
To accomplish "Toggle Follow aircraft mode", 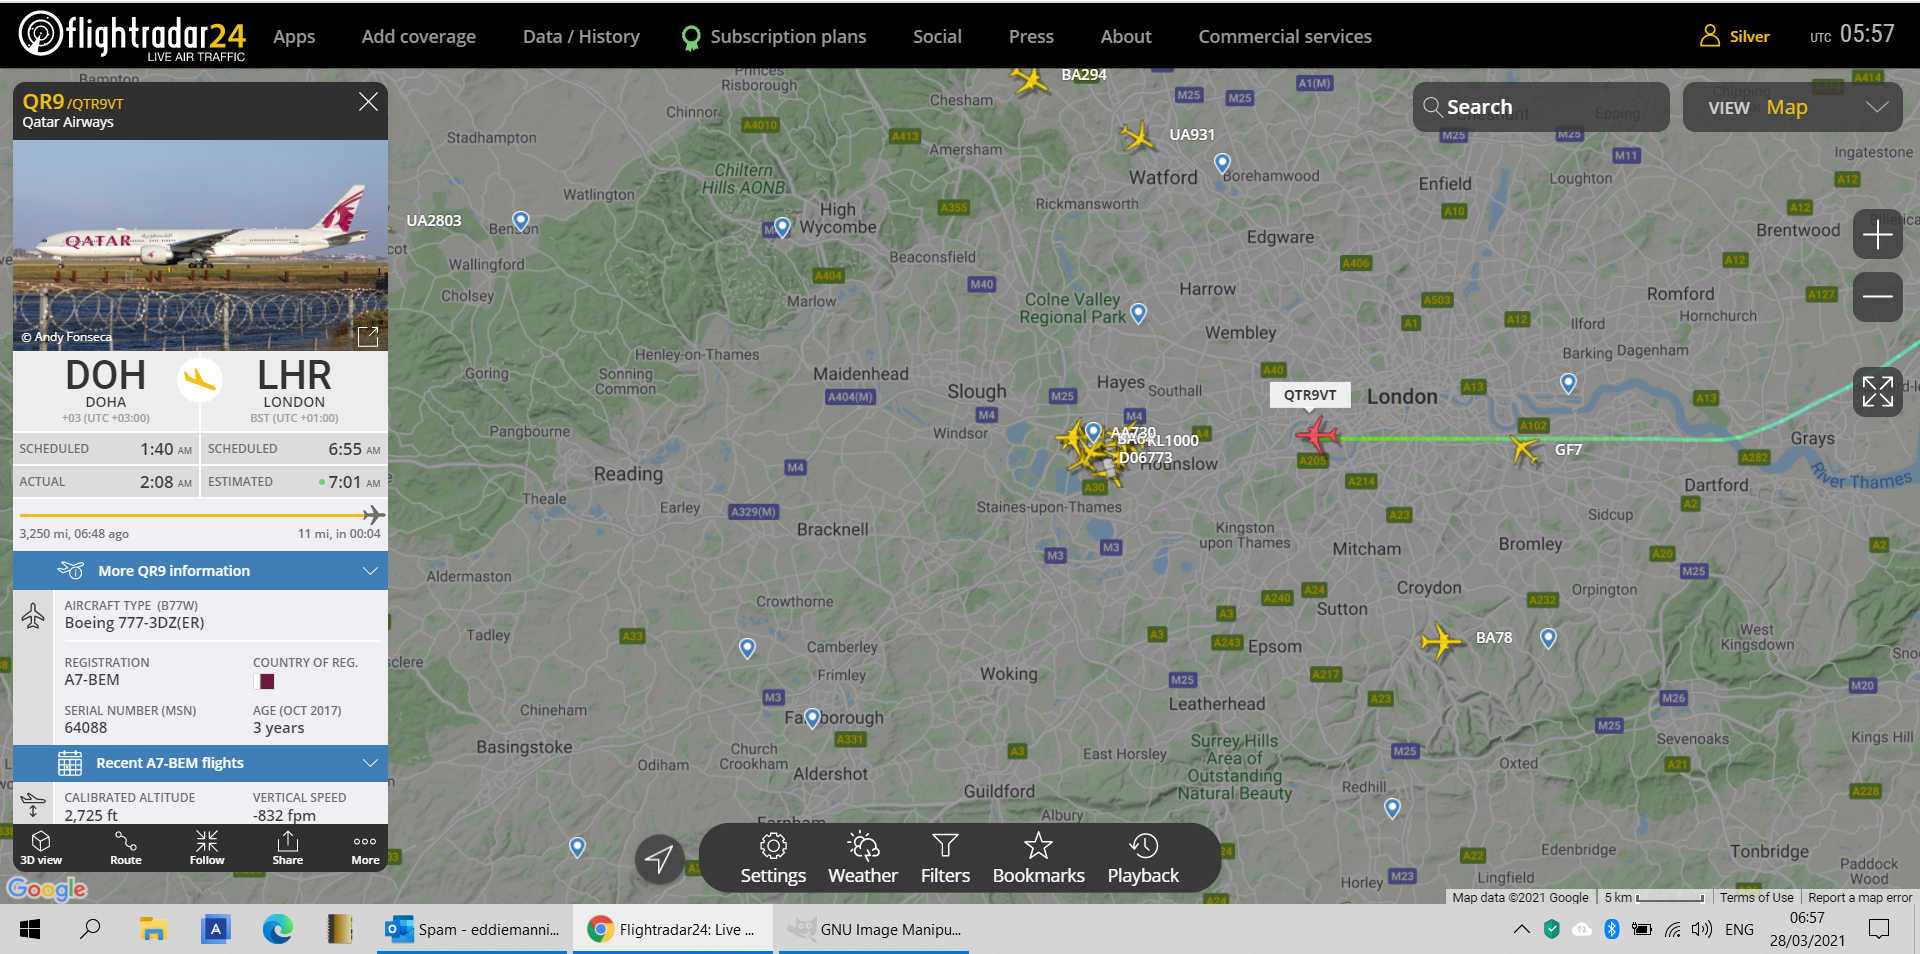I will 207,848.
